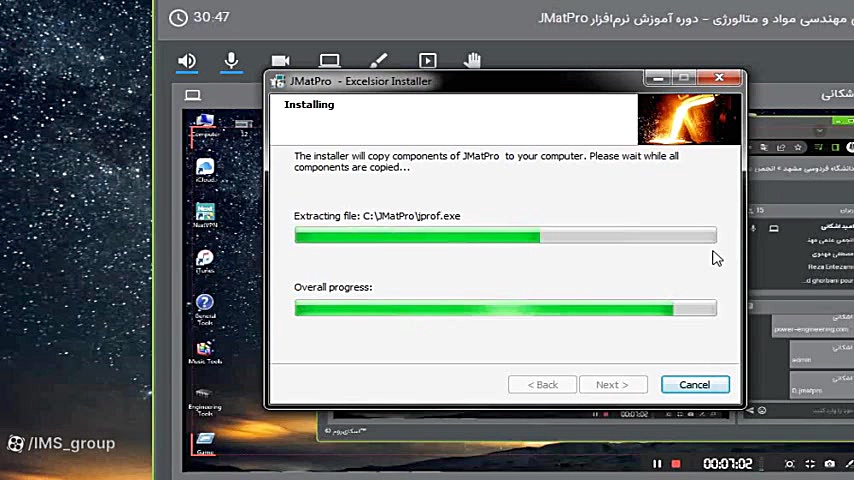Click the recorder collapse arrows icon
The width and height of the screenshot is (854, 480).
pyautogui.click(x=810, y=464)
